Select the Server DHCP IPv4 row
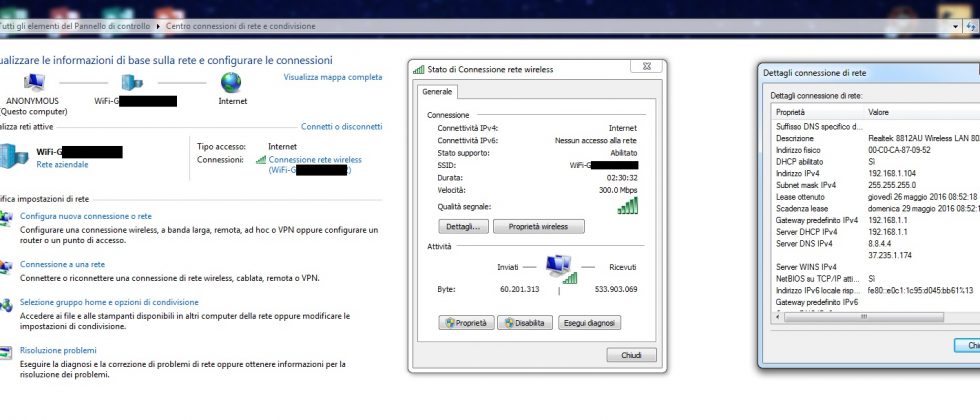This screenshot has height=420, width=980. point(876,232)
